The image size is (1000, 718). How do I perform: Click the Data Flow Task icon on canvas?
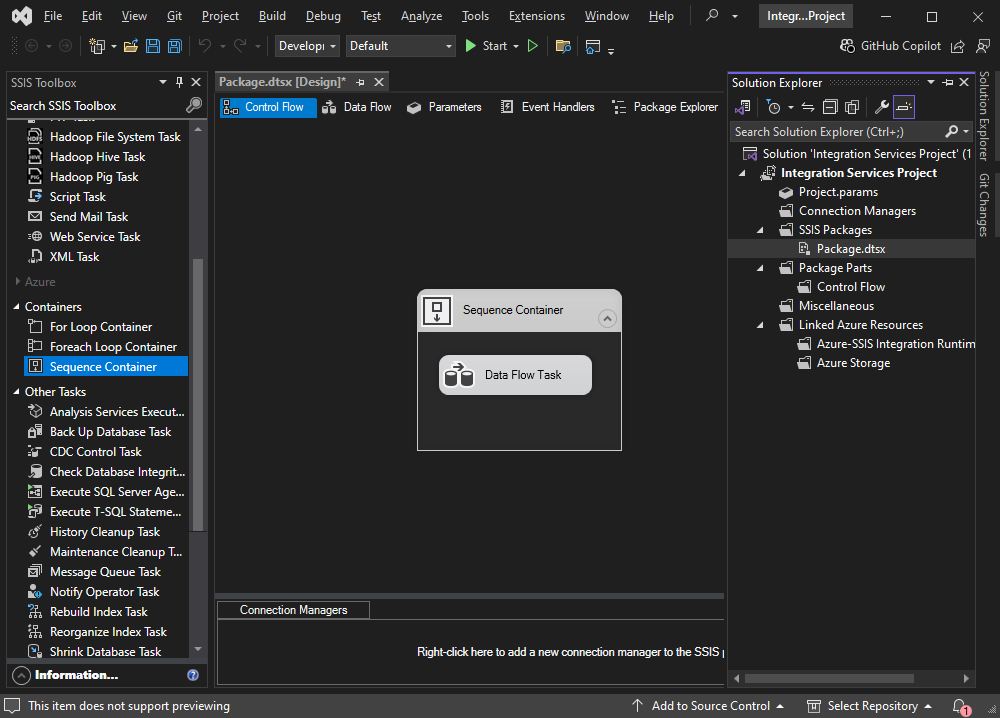(x=459, y=375)
